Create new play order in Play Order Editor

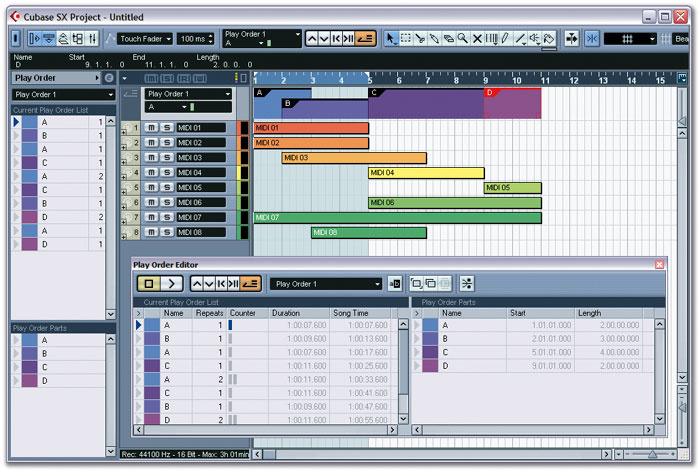click(x=417, y=284)
